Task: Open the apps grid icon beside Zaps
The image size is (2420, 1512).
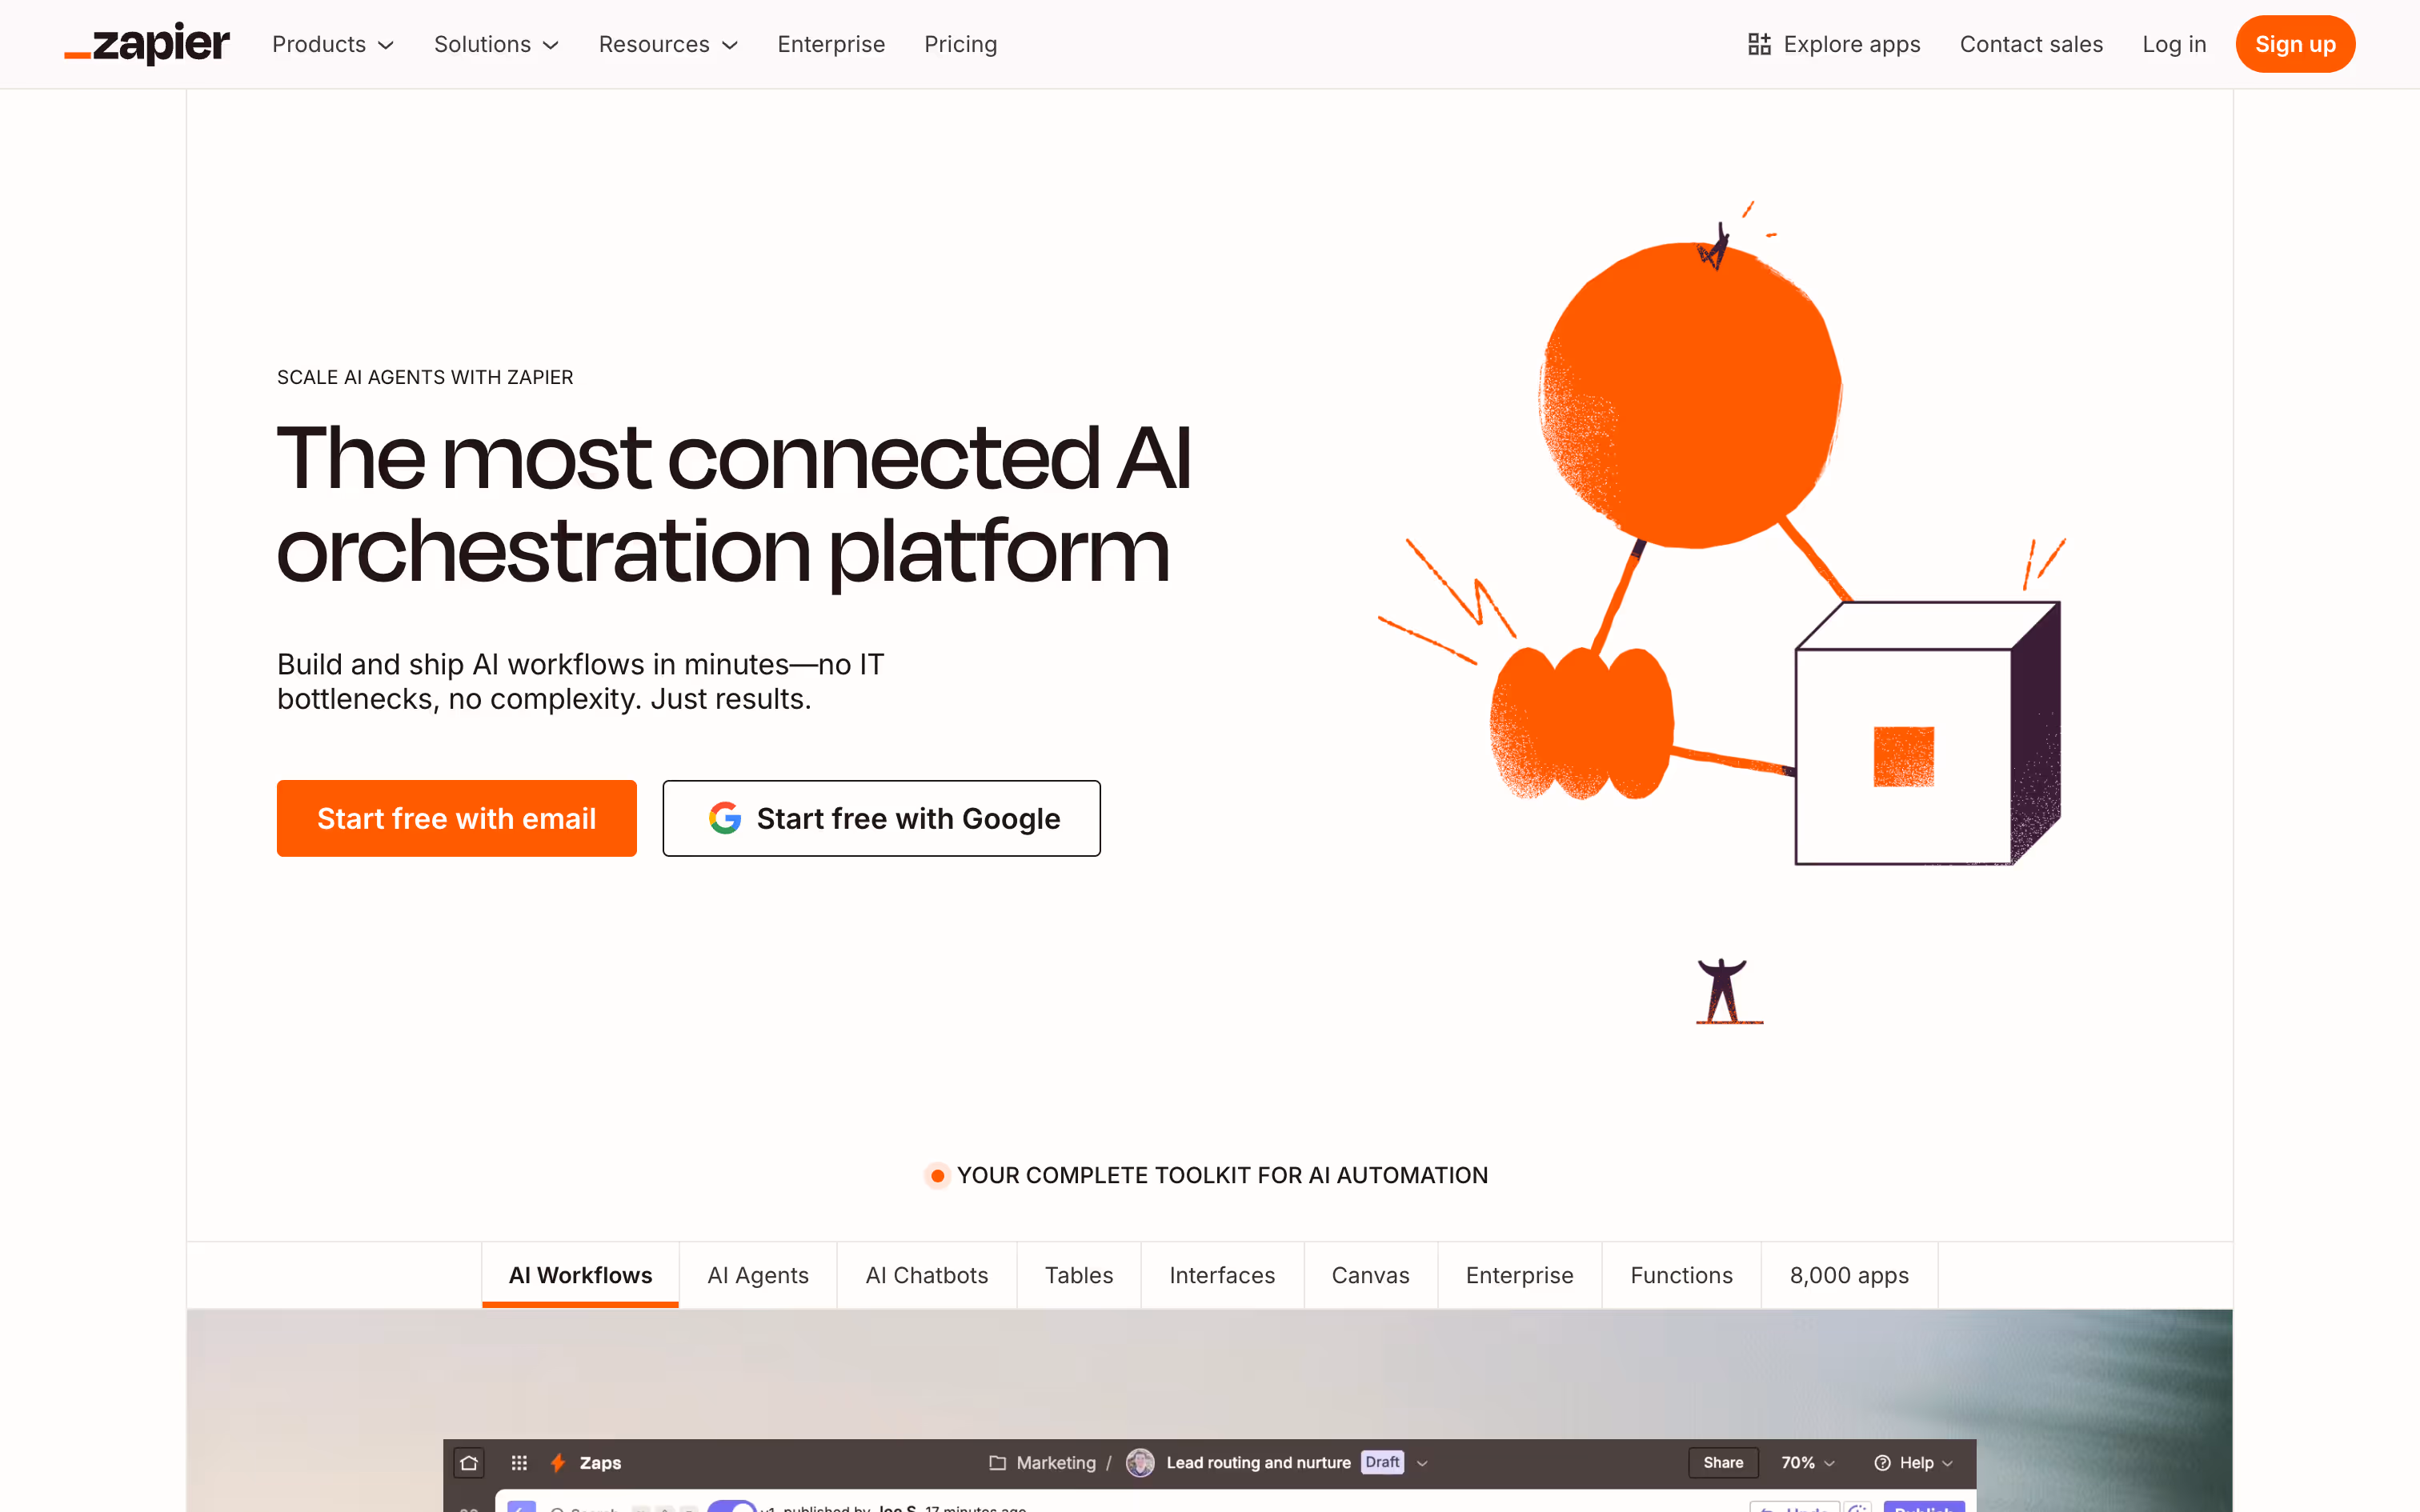Action: click(519, 1463)
